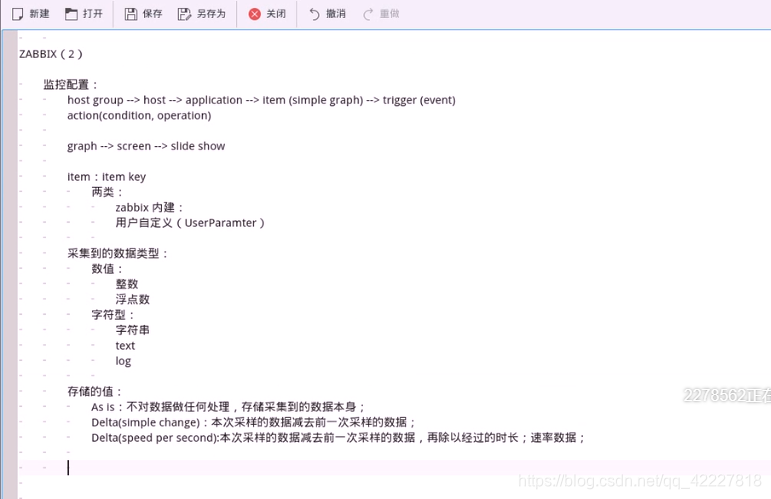Click the line '用户自定义 ( UserParamter )'
This screenshot has height=499, width=771.
tap(190, 223)
